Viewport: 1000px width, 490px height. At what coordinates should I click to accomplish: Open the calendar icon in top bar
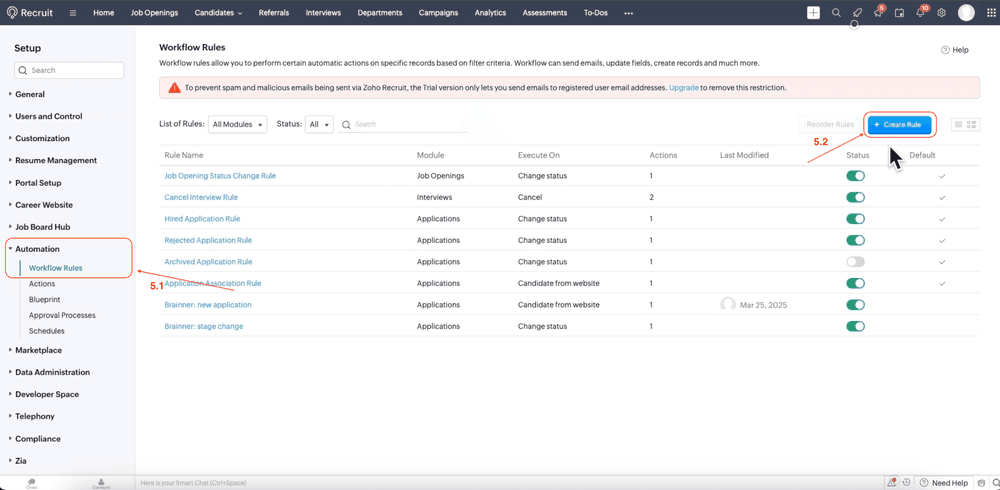click(x=899, y=13)
